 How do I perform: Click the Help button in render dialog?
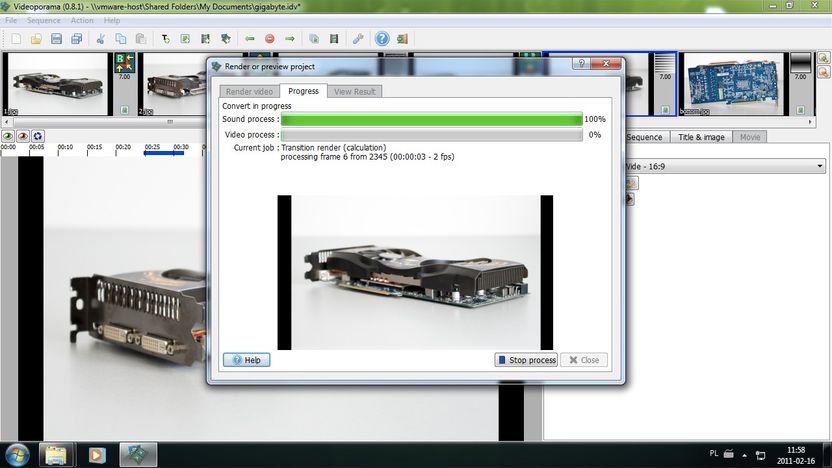click(247, 360)
